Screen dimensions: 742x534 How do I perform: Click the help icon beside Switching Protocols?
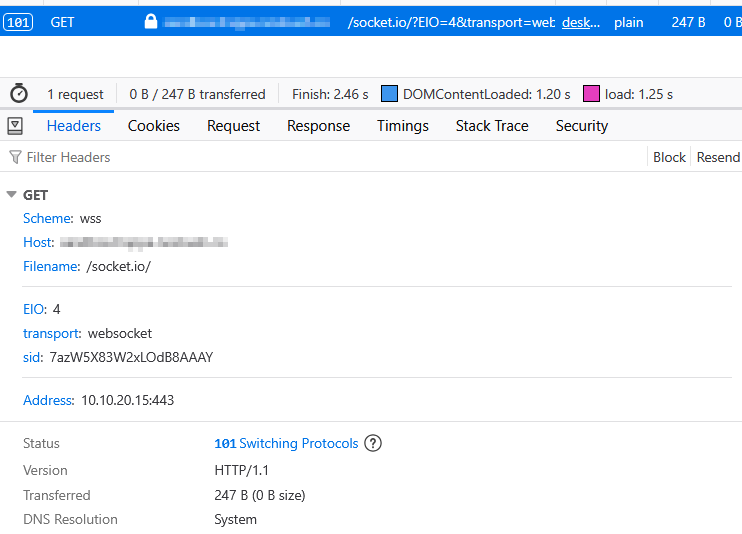coord(373,443)
